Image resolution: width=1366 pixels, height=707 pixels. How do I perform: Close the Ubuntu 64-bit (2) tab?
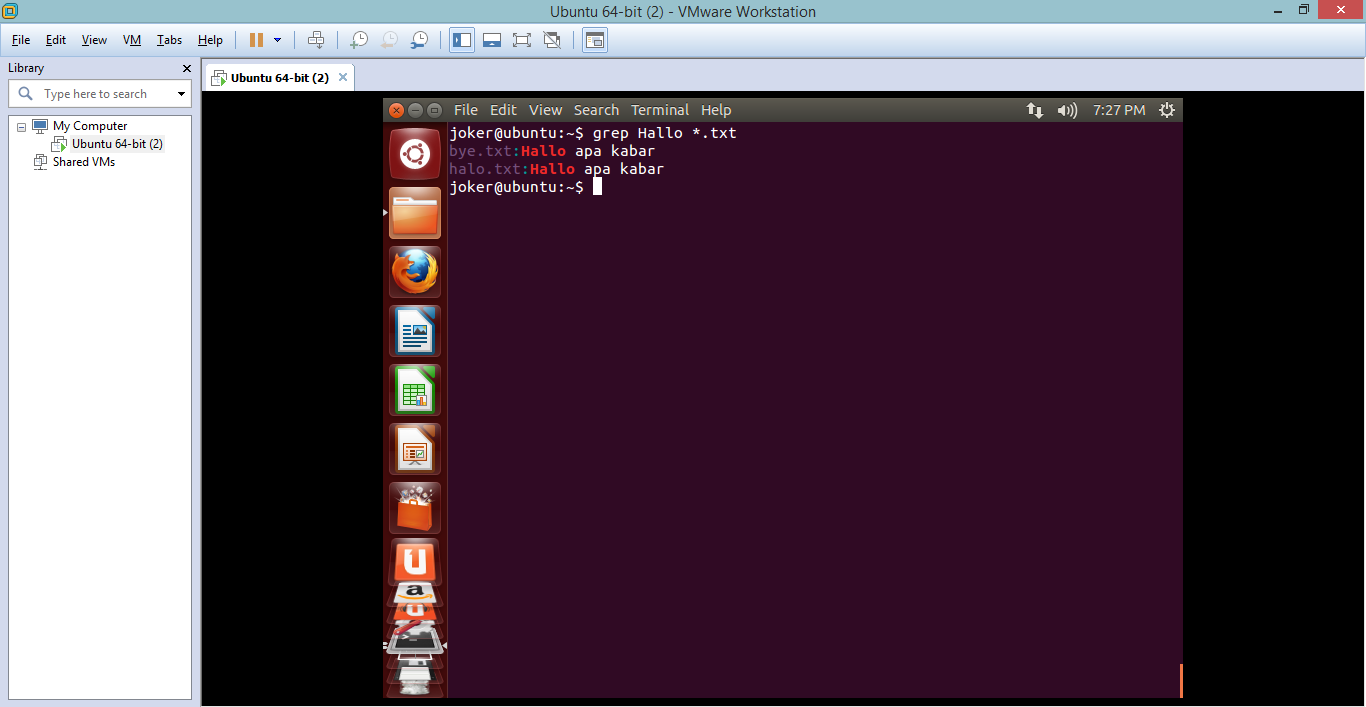343,77
